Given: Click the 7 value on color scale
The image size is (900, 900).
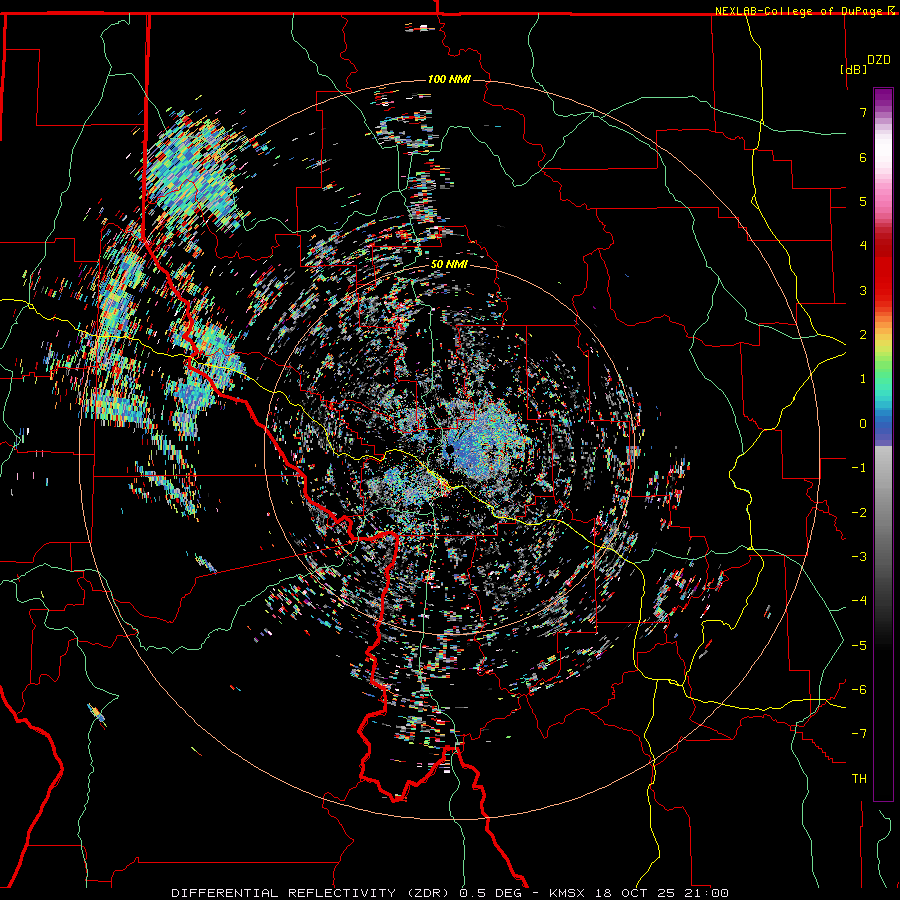Looking at the screenshot, I should (863, 112).
